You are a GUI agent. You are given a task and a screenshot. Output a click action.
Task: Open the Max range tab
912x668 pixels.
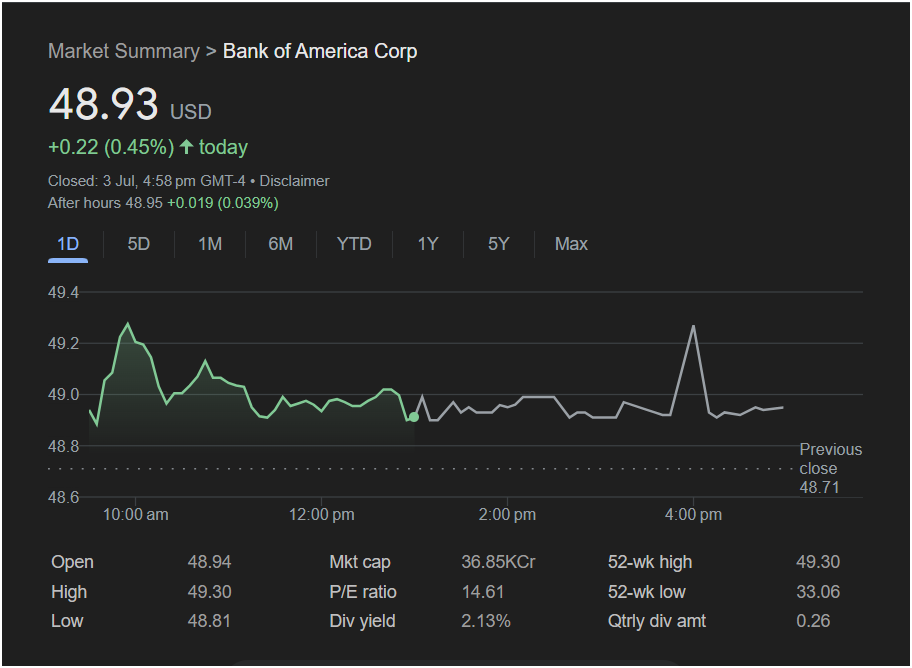[571, 244]
